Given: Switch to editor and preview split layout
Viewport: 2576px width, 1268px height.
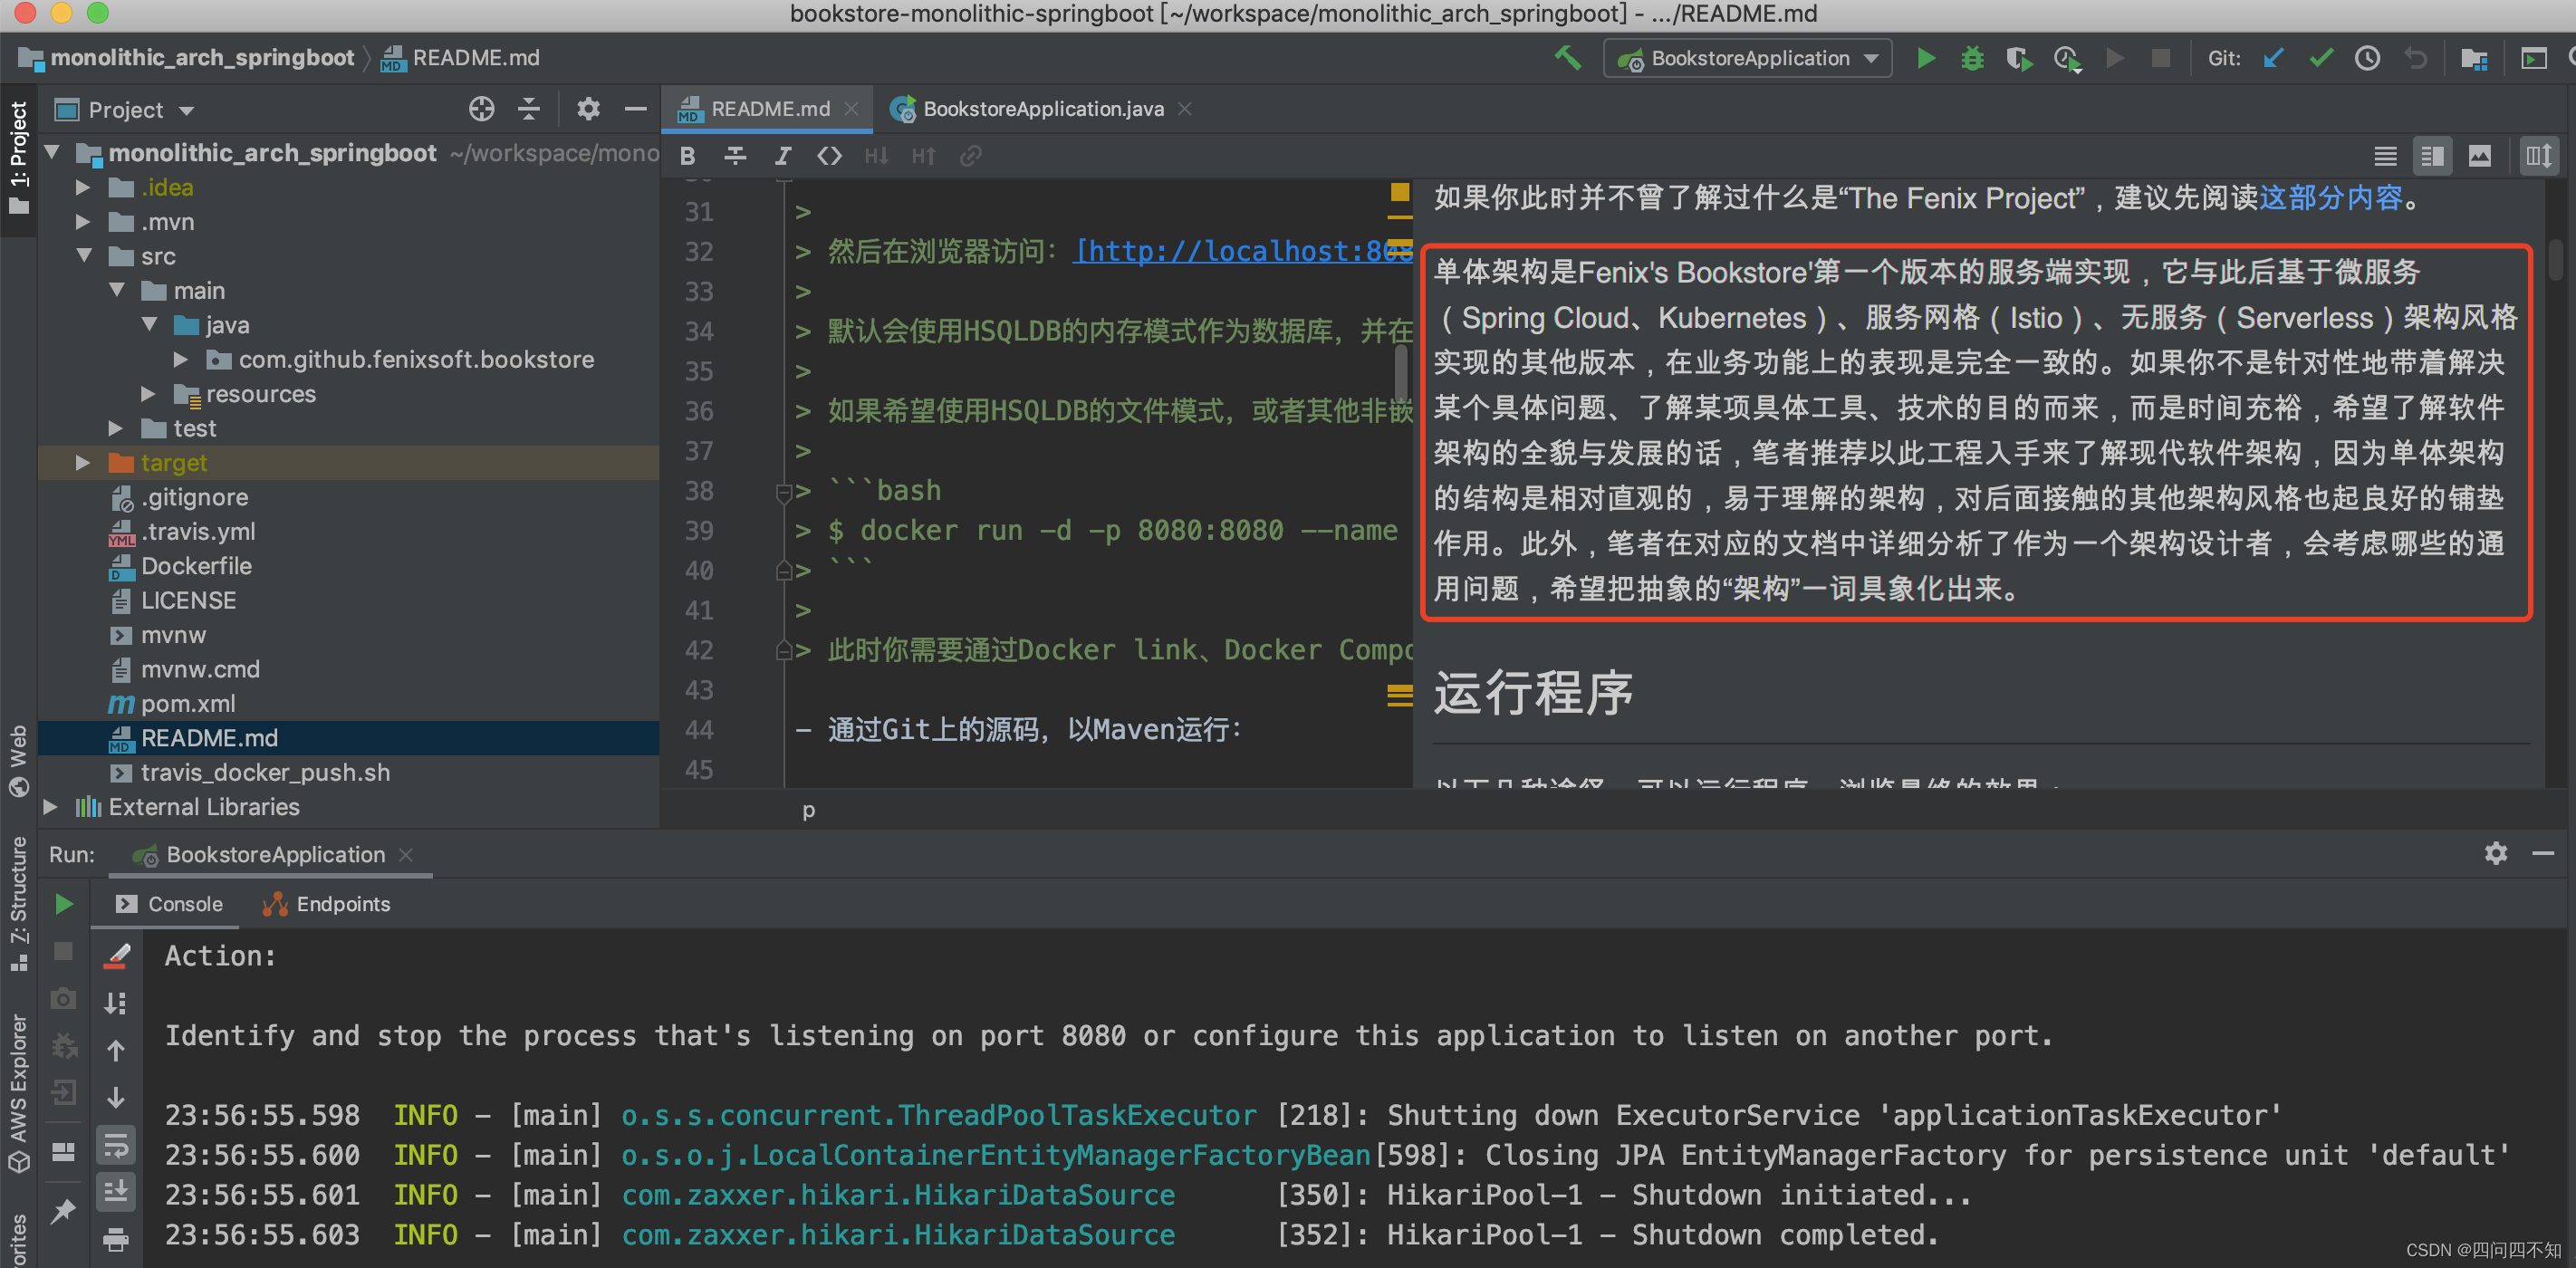Looking at the screenshot, I should [2432, 156].
